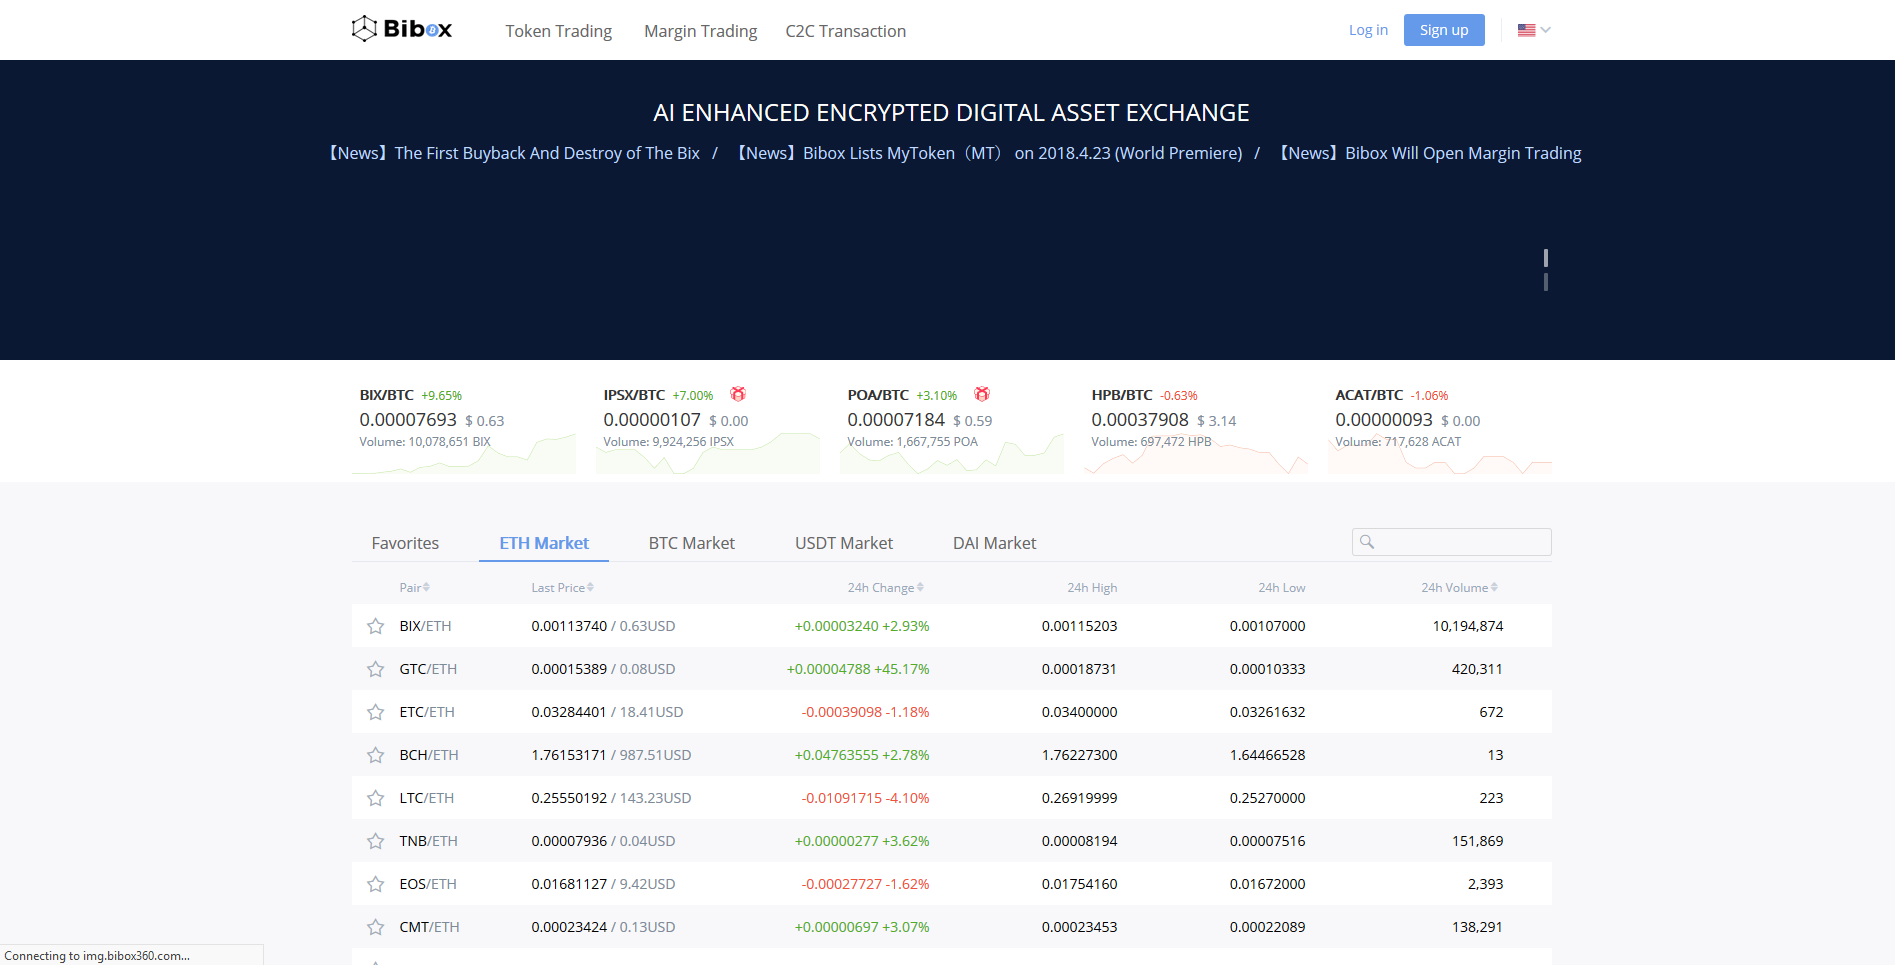
Task: Click the ETC/ETH pair name
Action: point(427,712)
